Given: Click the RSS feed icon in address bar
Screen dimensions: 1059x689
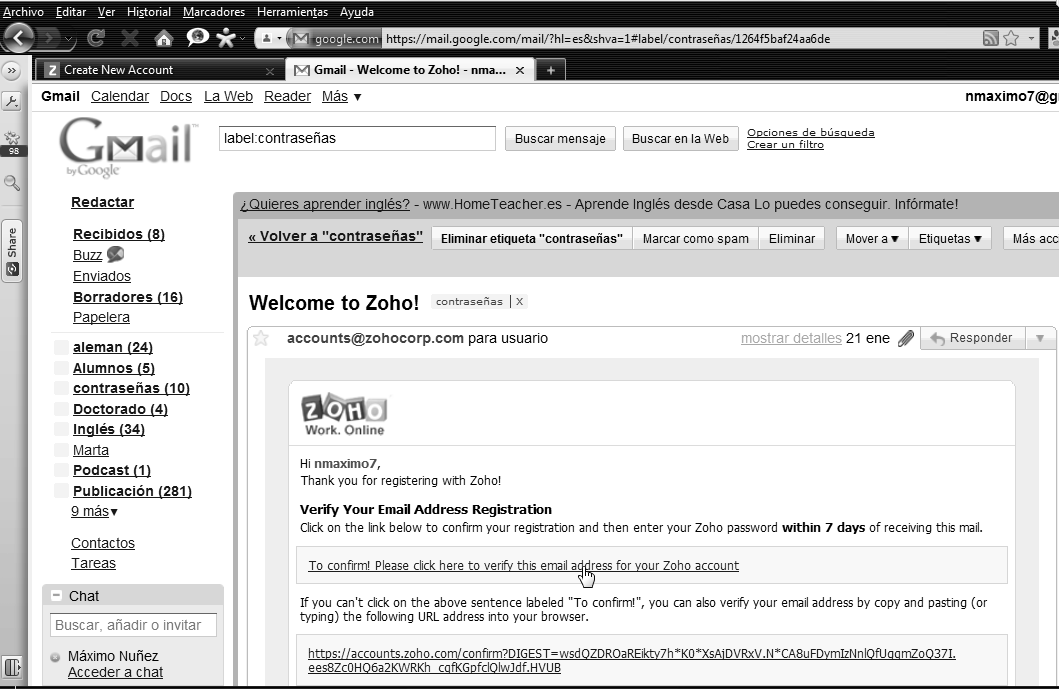Looking at the screenshot, I should pos(990,39).
